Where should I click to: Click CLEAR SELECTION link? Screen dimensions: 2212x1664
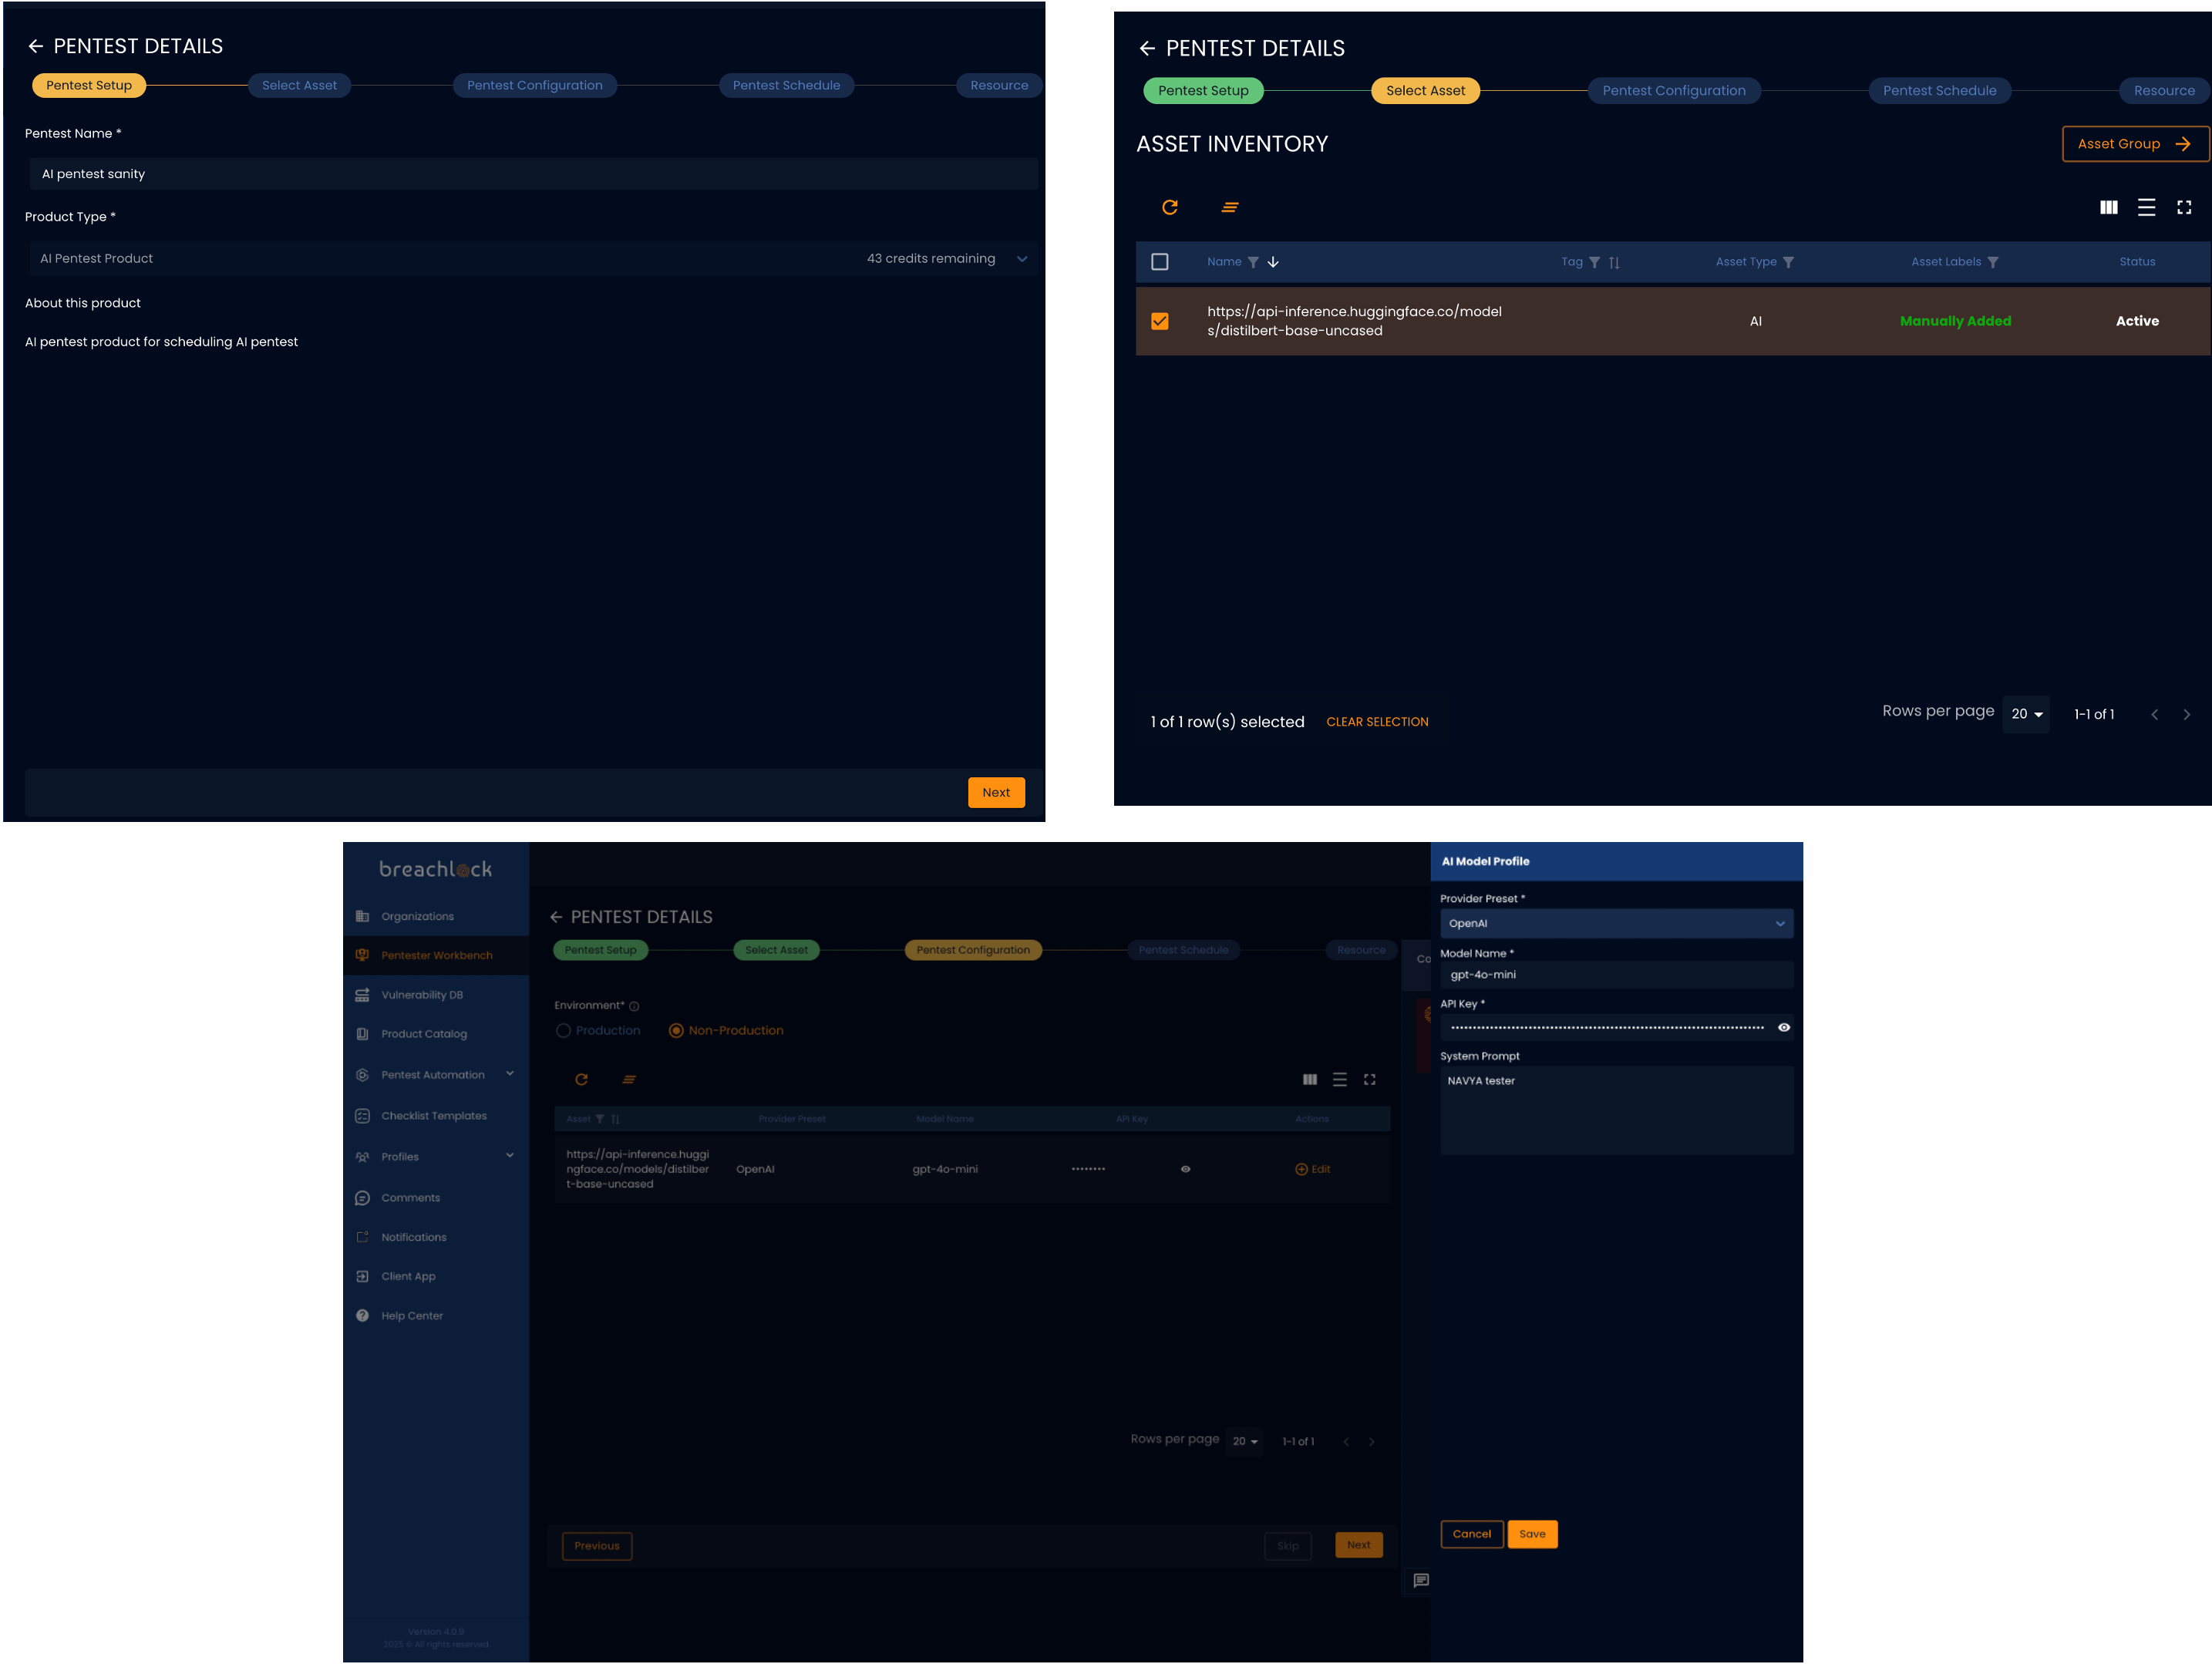(1377, 722)
